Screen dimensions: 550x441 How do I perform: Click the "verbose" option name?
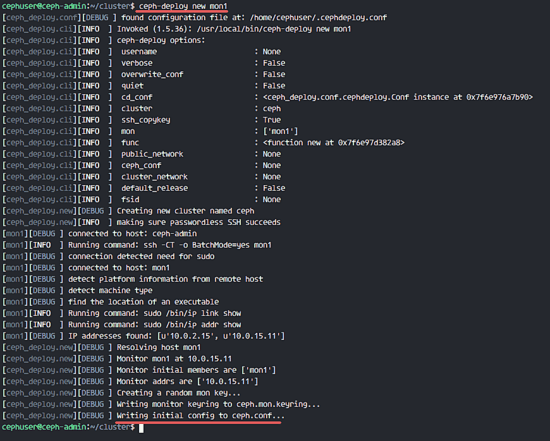point(137,63)
